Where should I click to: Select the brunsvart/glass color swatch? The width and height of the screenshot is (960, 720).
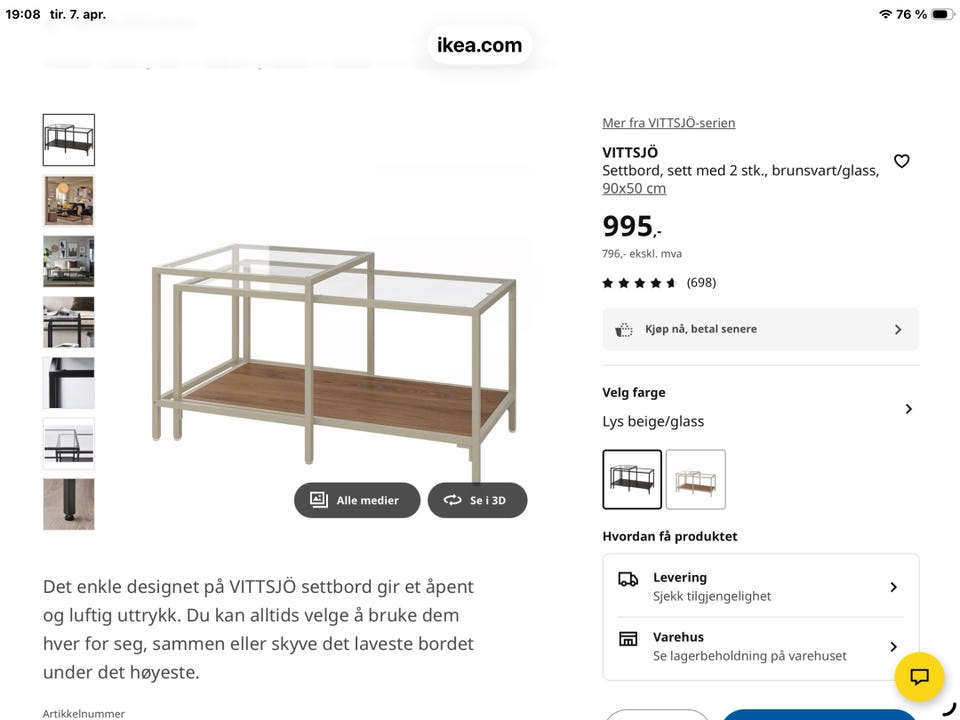tap(632, 480)
